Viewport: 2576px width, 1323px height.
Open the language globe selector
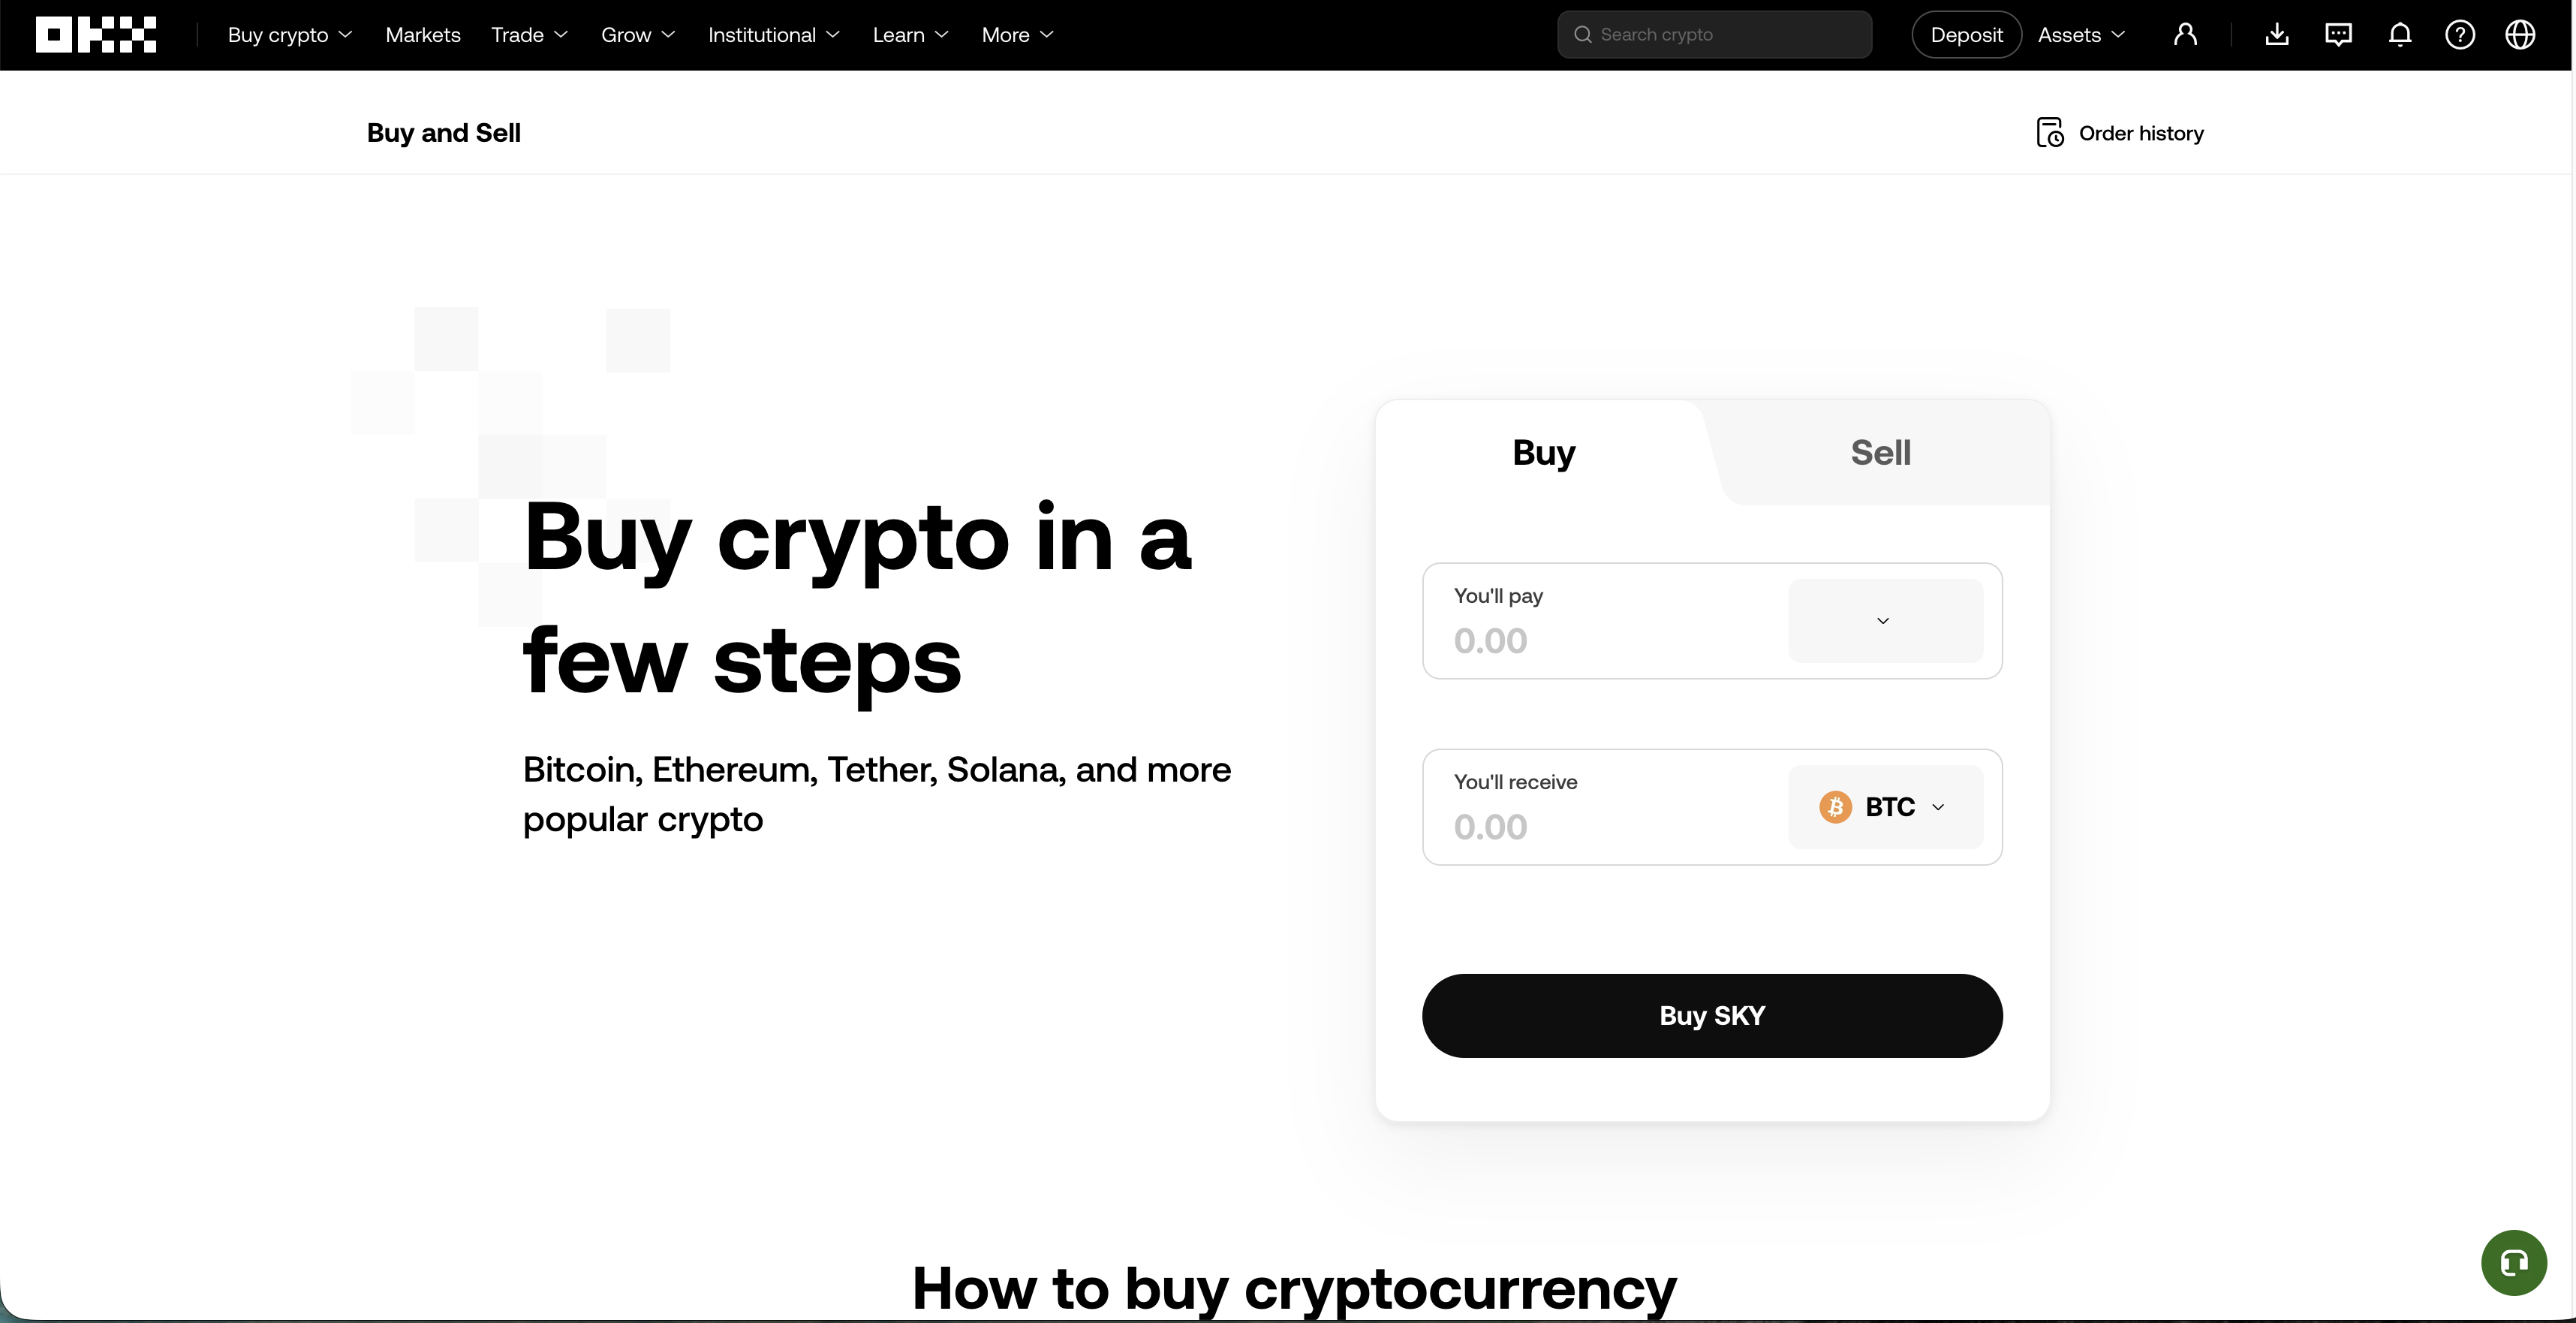coord(2521,34)
